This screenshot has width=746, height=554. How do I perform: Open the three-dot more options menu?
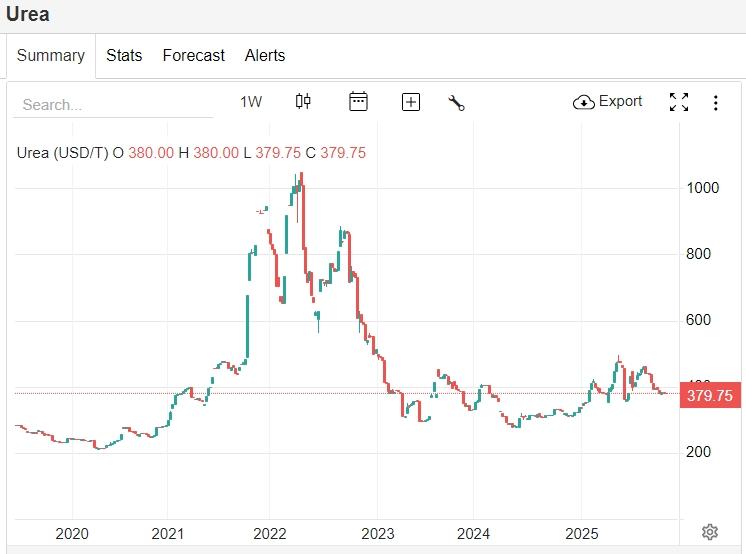(716, 102)
